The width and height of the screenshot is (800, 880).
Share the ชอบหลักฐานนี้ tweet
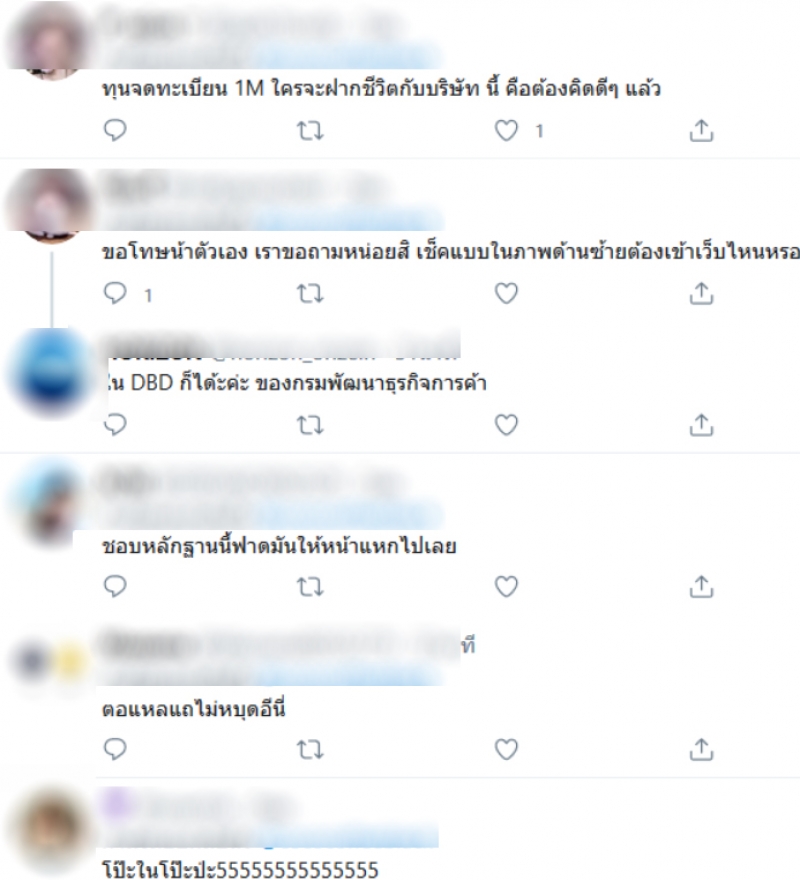point(701,586)
